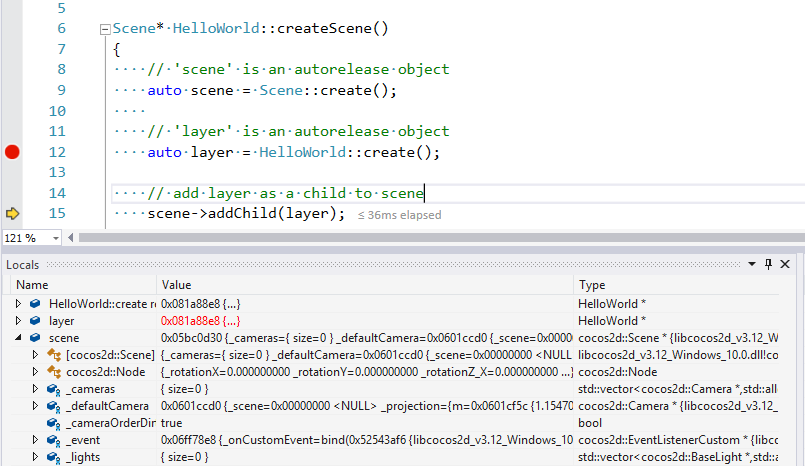The image size is (805, 466).
Task: Click the _defaultCamera field icon
Action: coord(52,406)
